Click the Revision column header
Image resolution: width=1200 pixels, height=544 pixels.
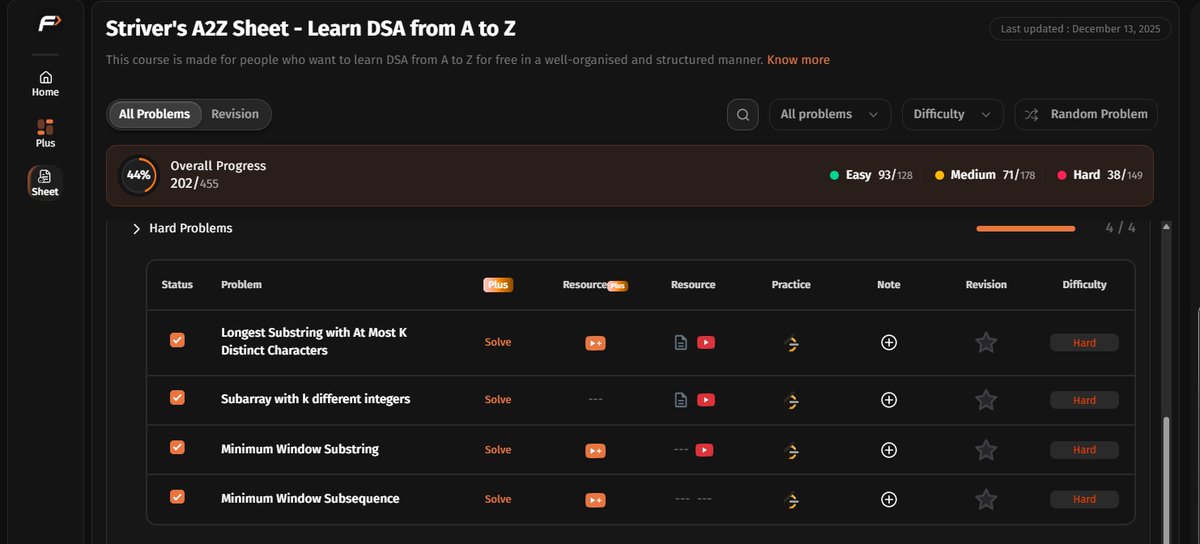(986, 285)
